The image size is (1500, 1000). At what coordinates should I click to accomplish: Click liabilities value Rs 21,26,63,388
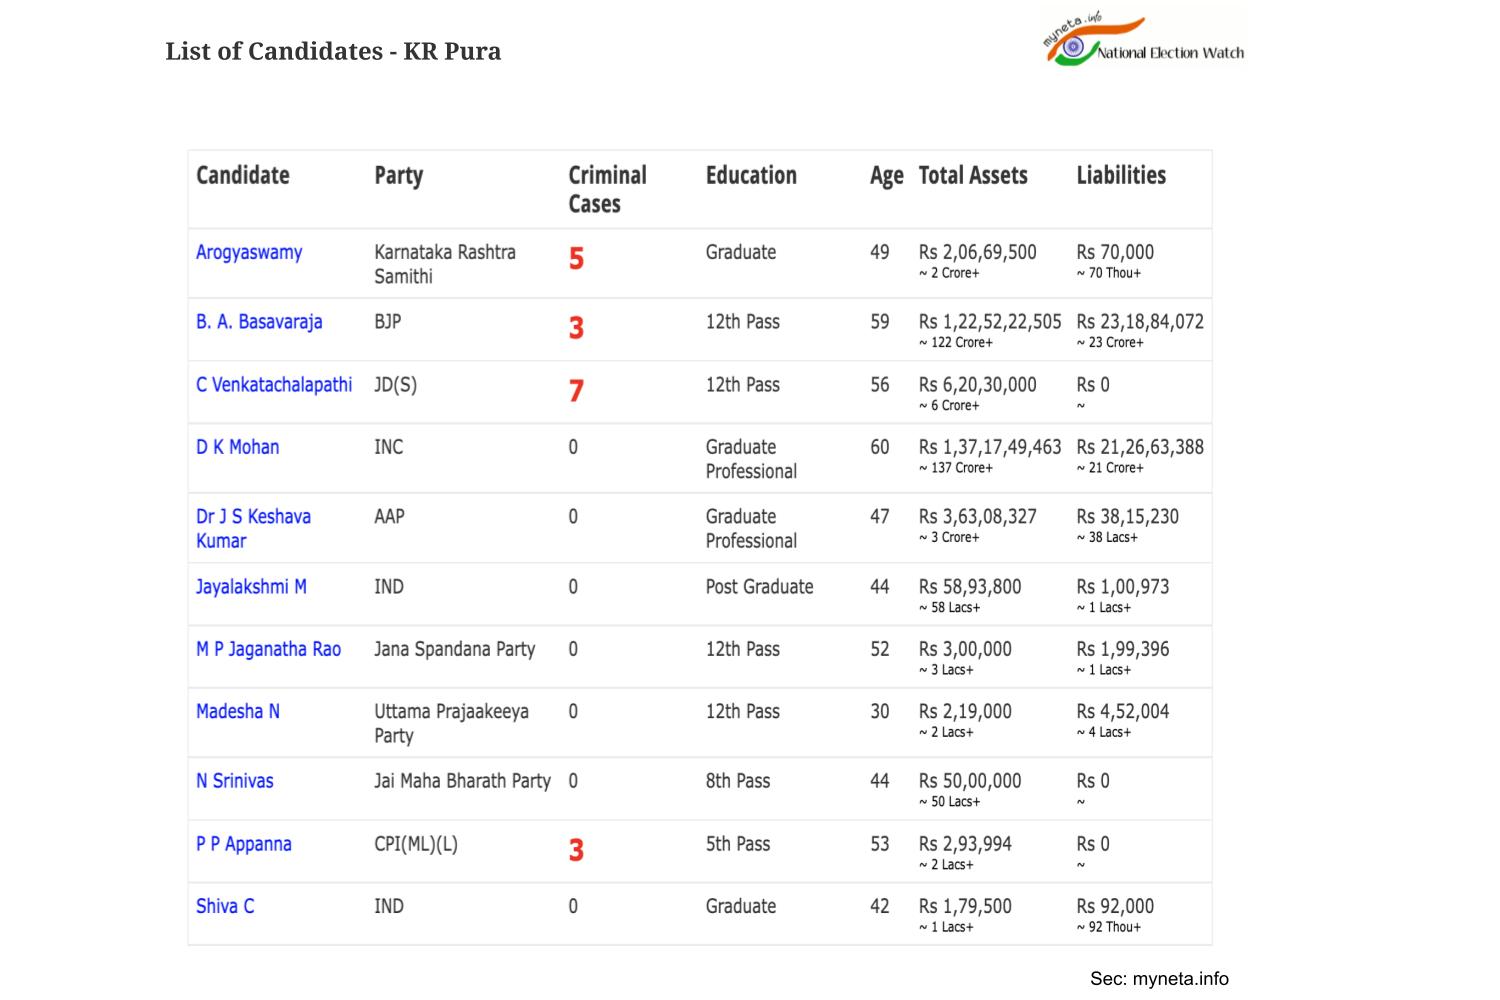pyautogui.click(x=1140, y=447)
